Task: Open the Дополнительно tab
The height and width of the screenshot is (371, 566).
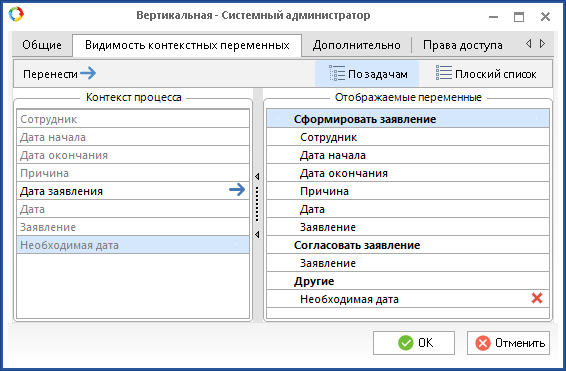Action: pyautogui.click(x=356, y=45)
